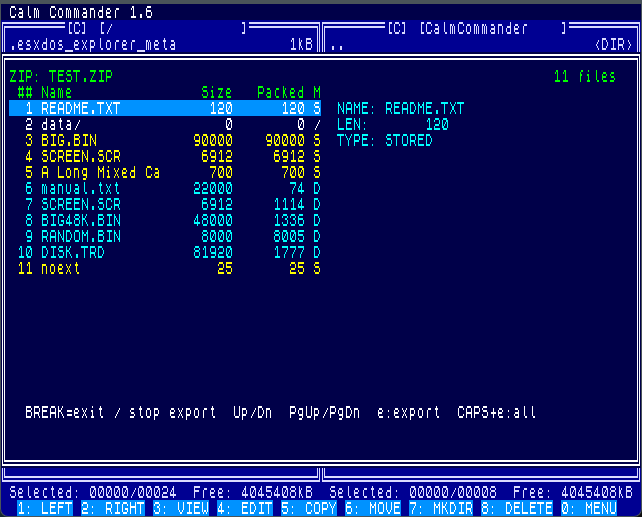The width and height of the screenshot is (642, 517).
Task: Select the BIG.BIN entry
Action: point(165,140)
